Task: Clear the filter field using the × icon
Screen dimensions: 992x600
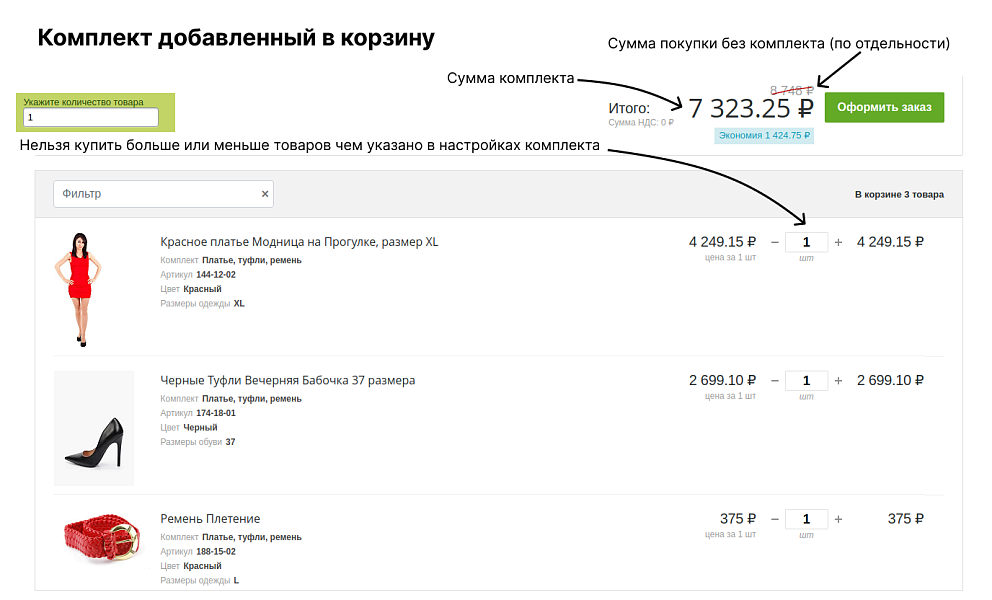Action: 265,193
